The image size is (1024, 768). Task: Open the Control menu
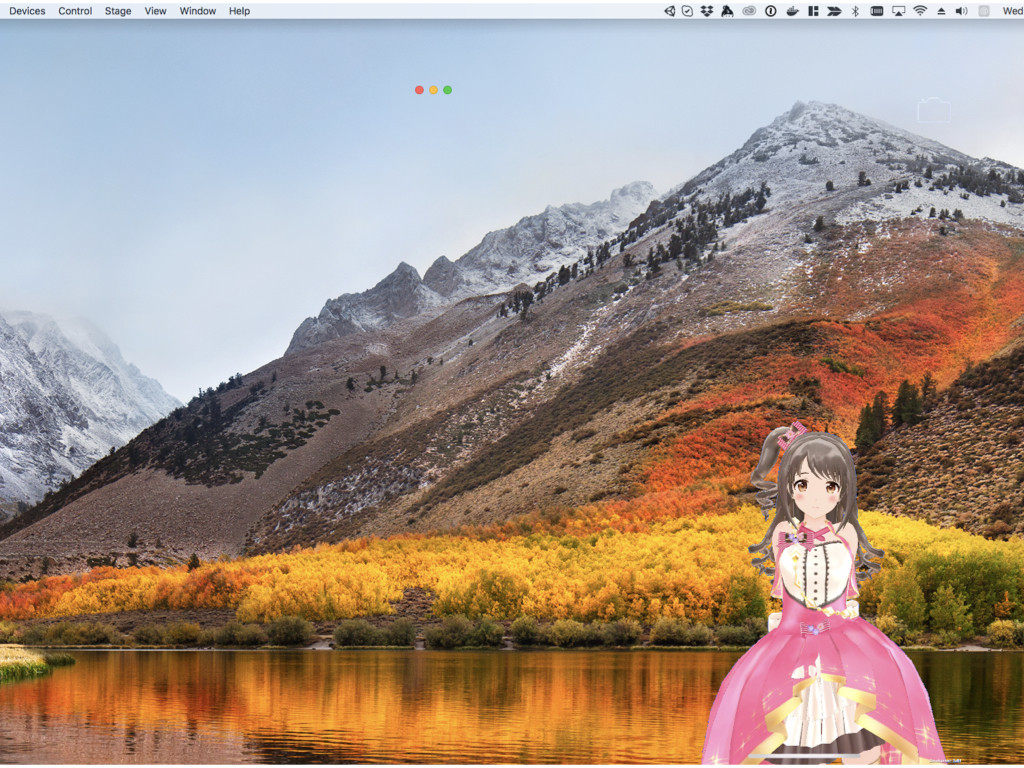[75, 11]
